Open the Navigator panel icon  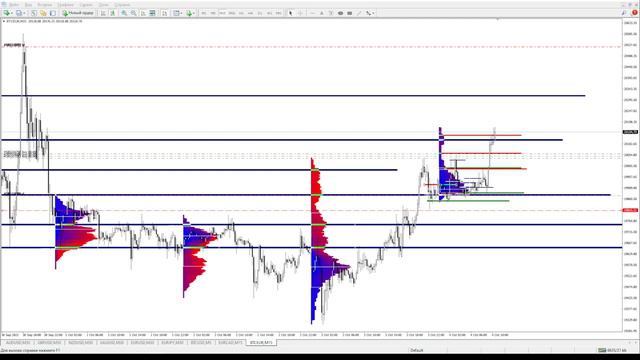(x=53, y=13)
